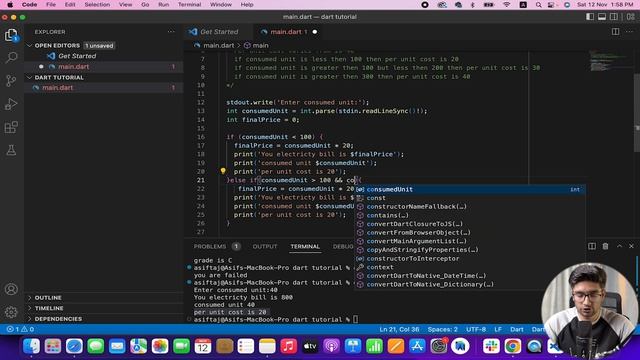Viewport: 640px width, 360px height.
Task: Click Ln 21, Col 36 status item
Action: pyautogui.click(x=399, y=329)
